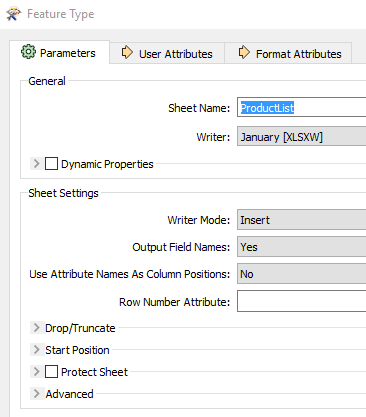
Task: Open the Writer Mode dropdown showing Insert
Action: point(301,220)
